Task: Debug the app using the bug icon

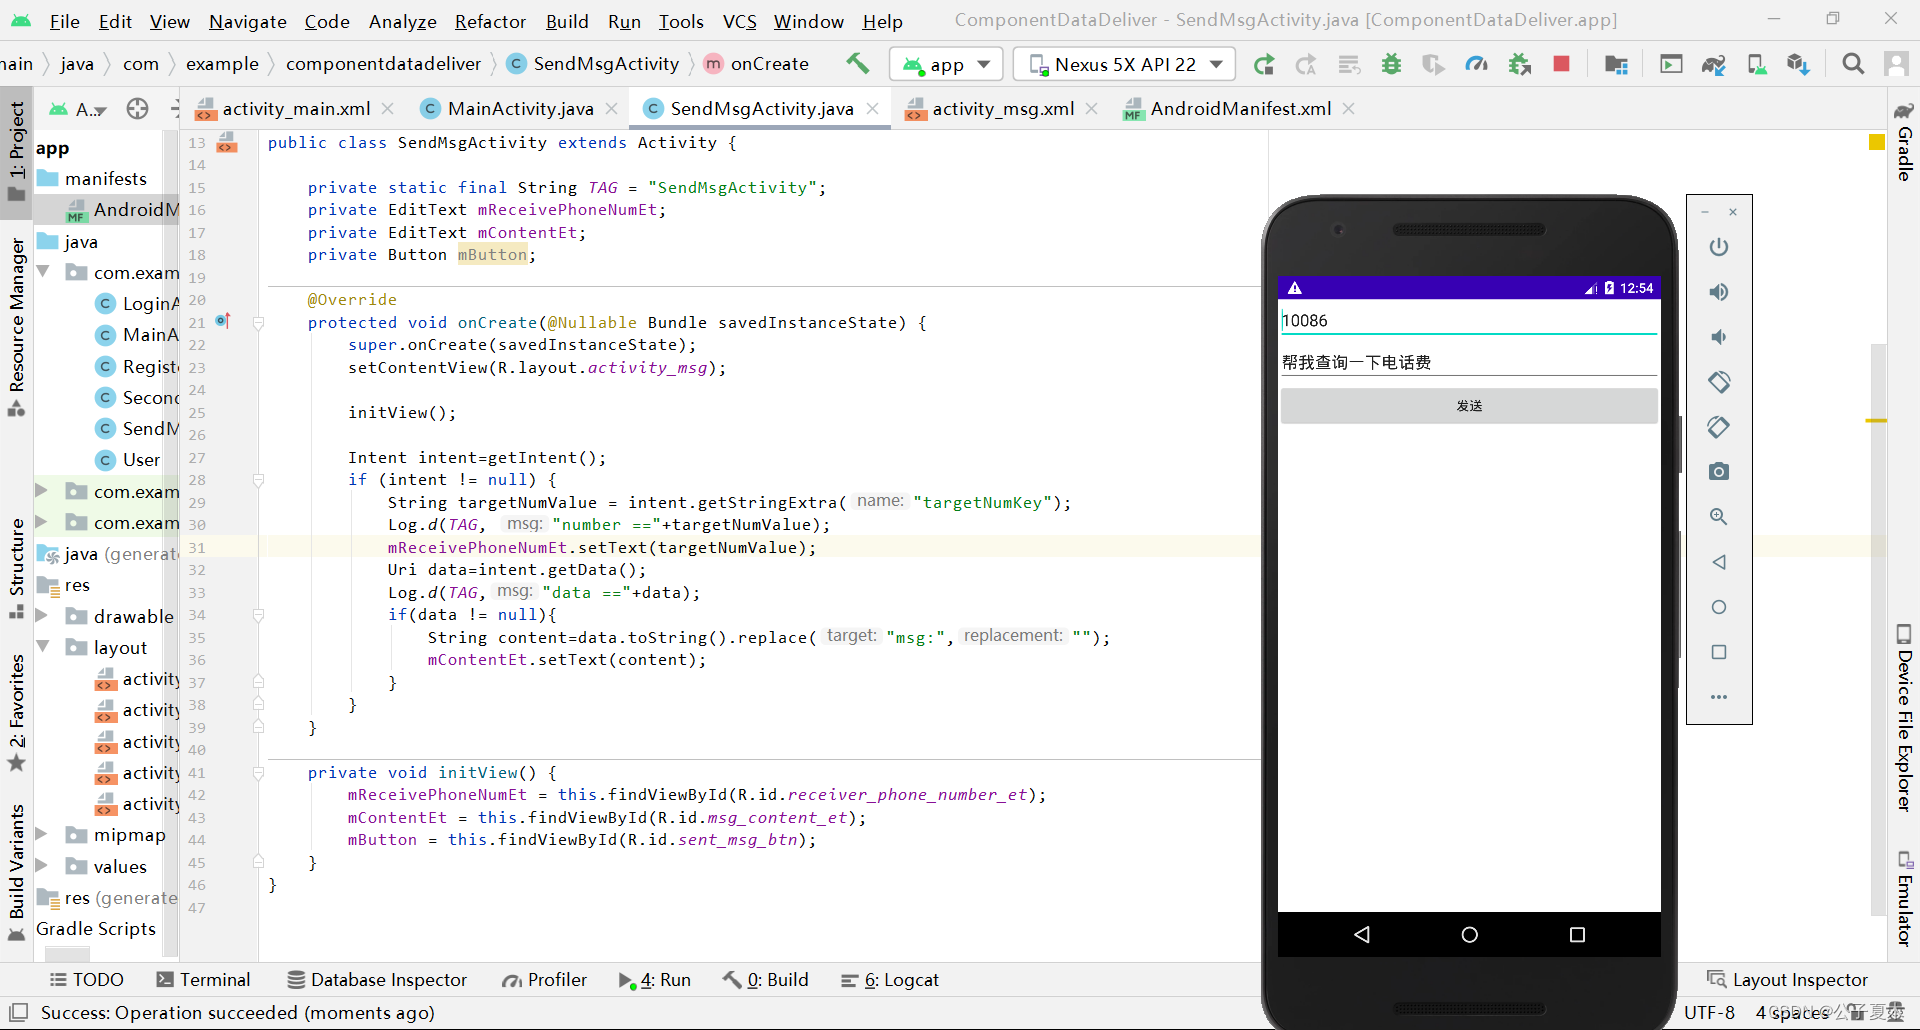Action: coord(1391,63)
